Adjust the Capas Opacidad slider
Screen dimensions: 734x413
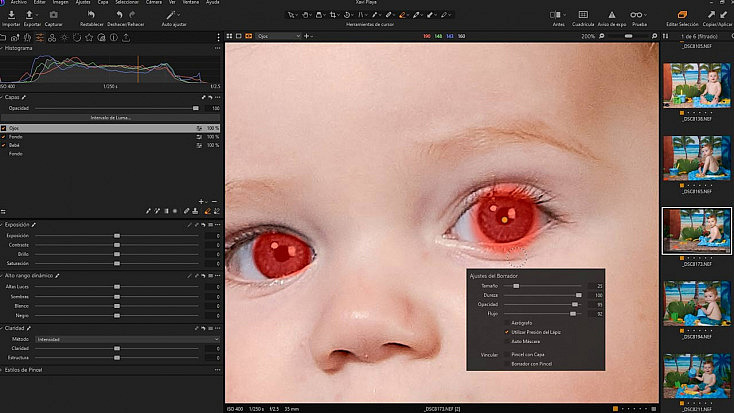click(195, 108)
